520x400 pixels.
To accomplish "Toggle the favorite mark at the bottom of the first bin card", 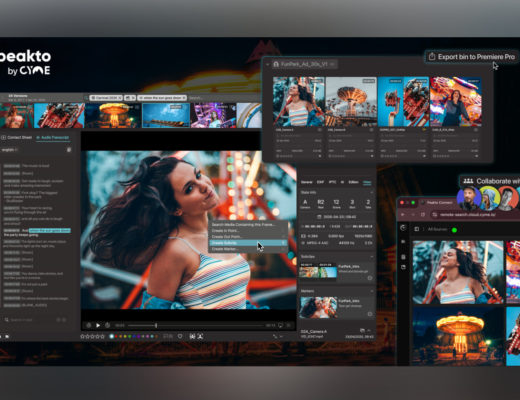I will (x=320, y=156).
